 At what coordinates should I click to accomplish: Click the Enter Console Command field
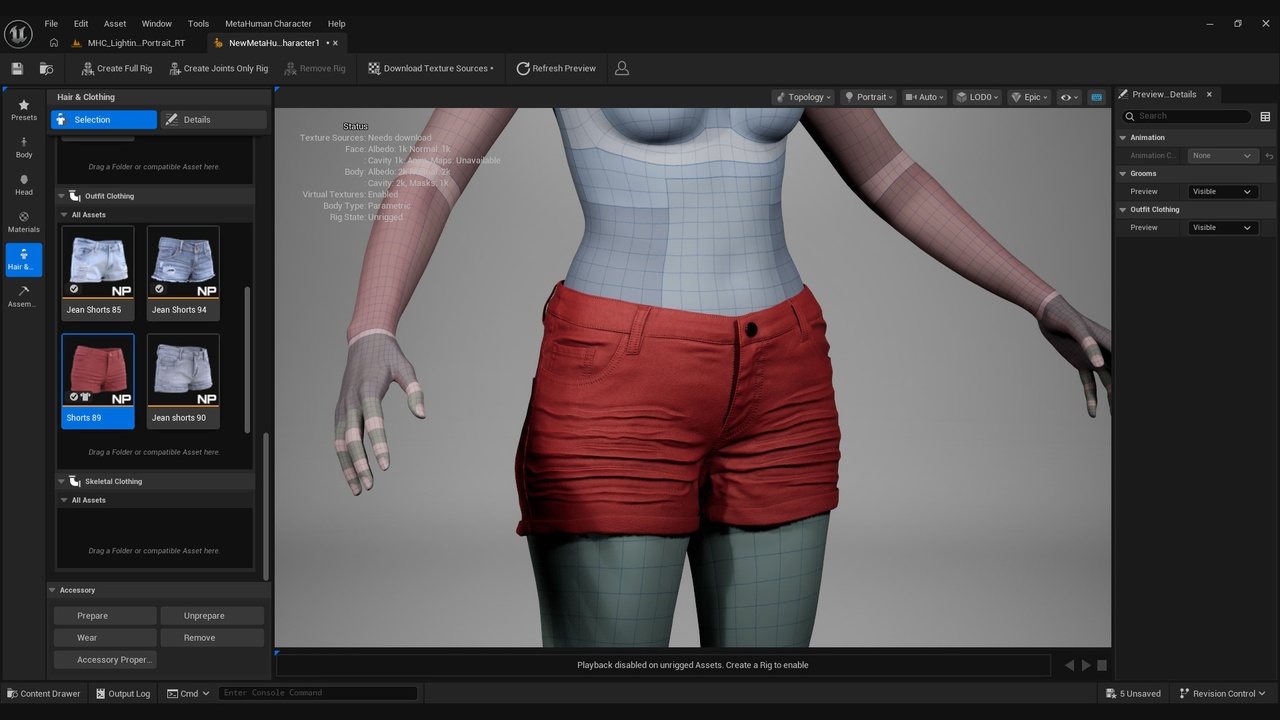[317, 693]
